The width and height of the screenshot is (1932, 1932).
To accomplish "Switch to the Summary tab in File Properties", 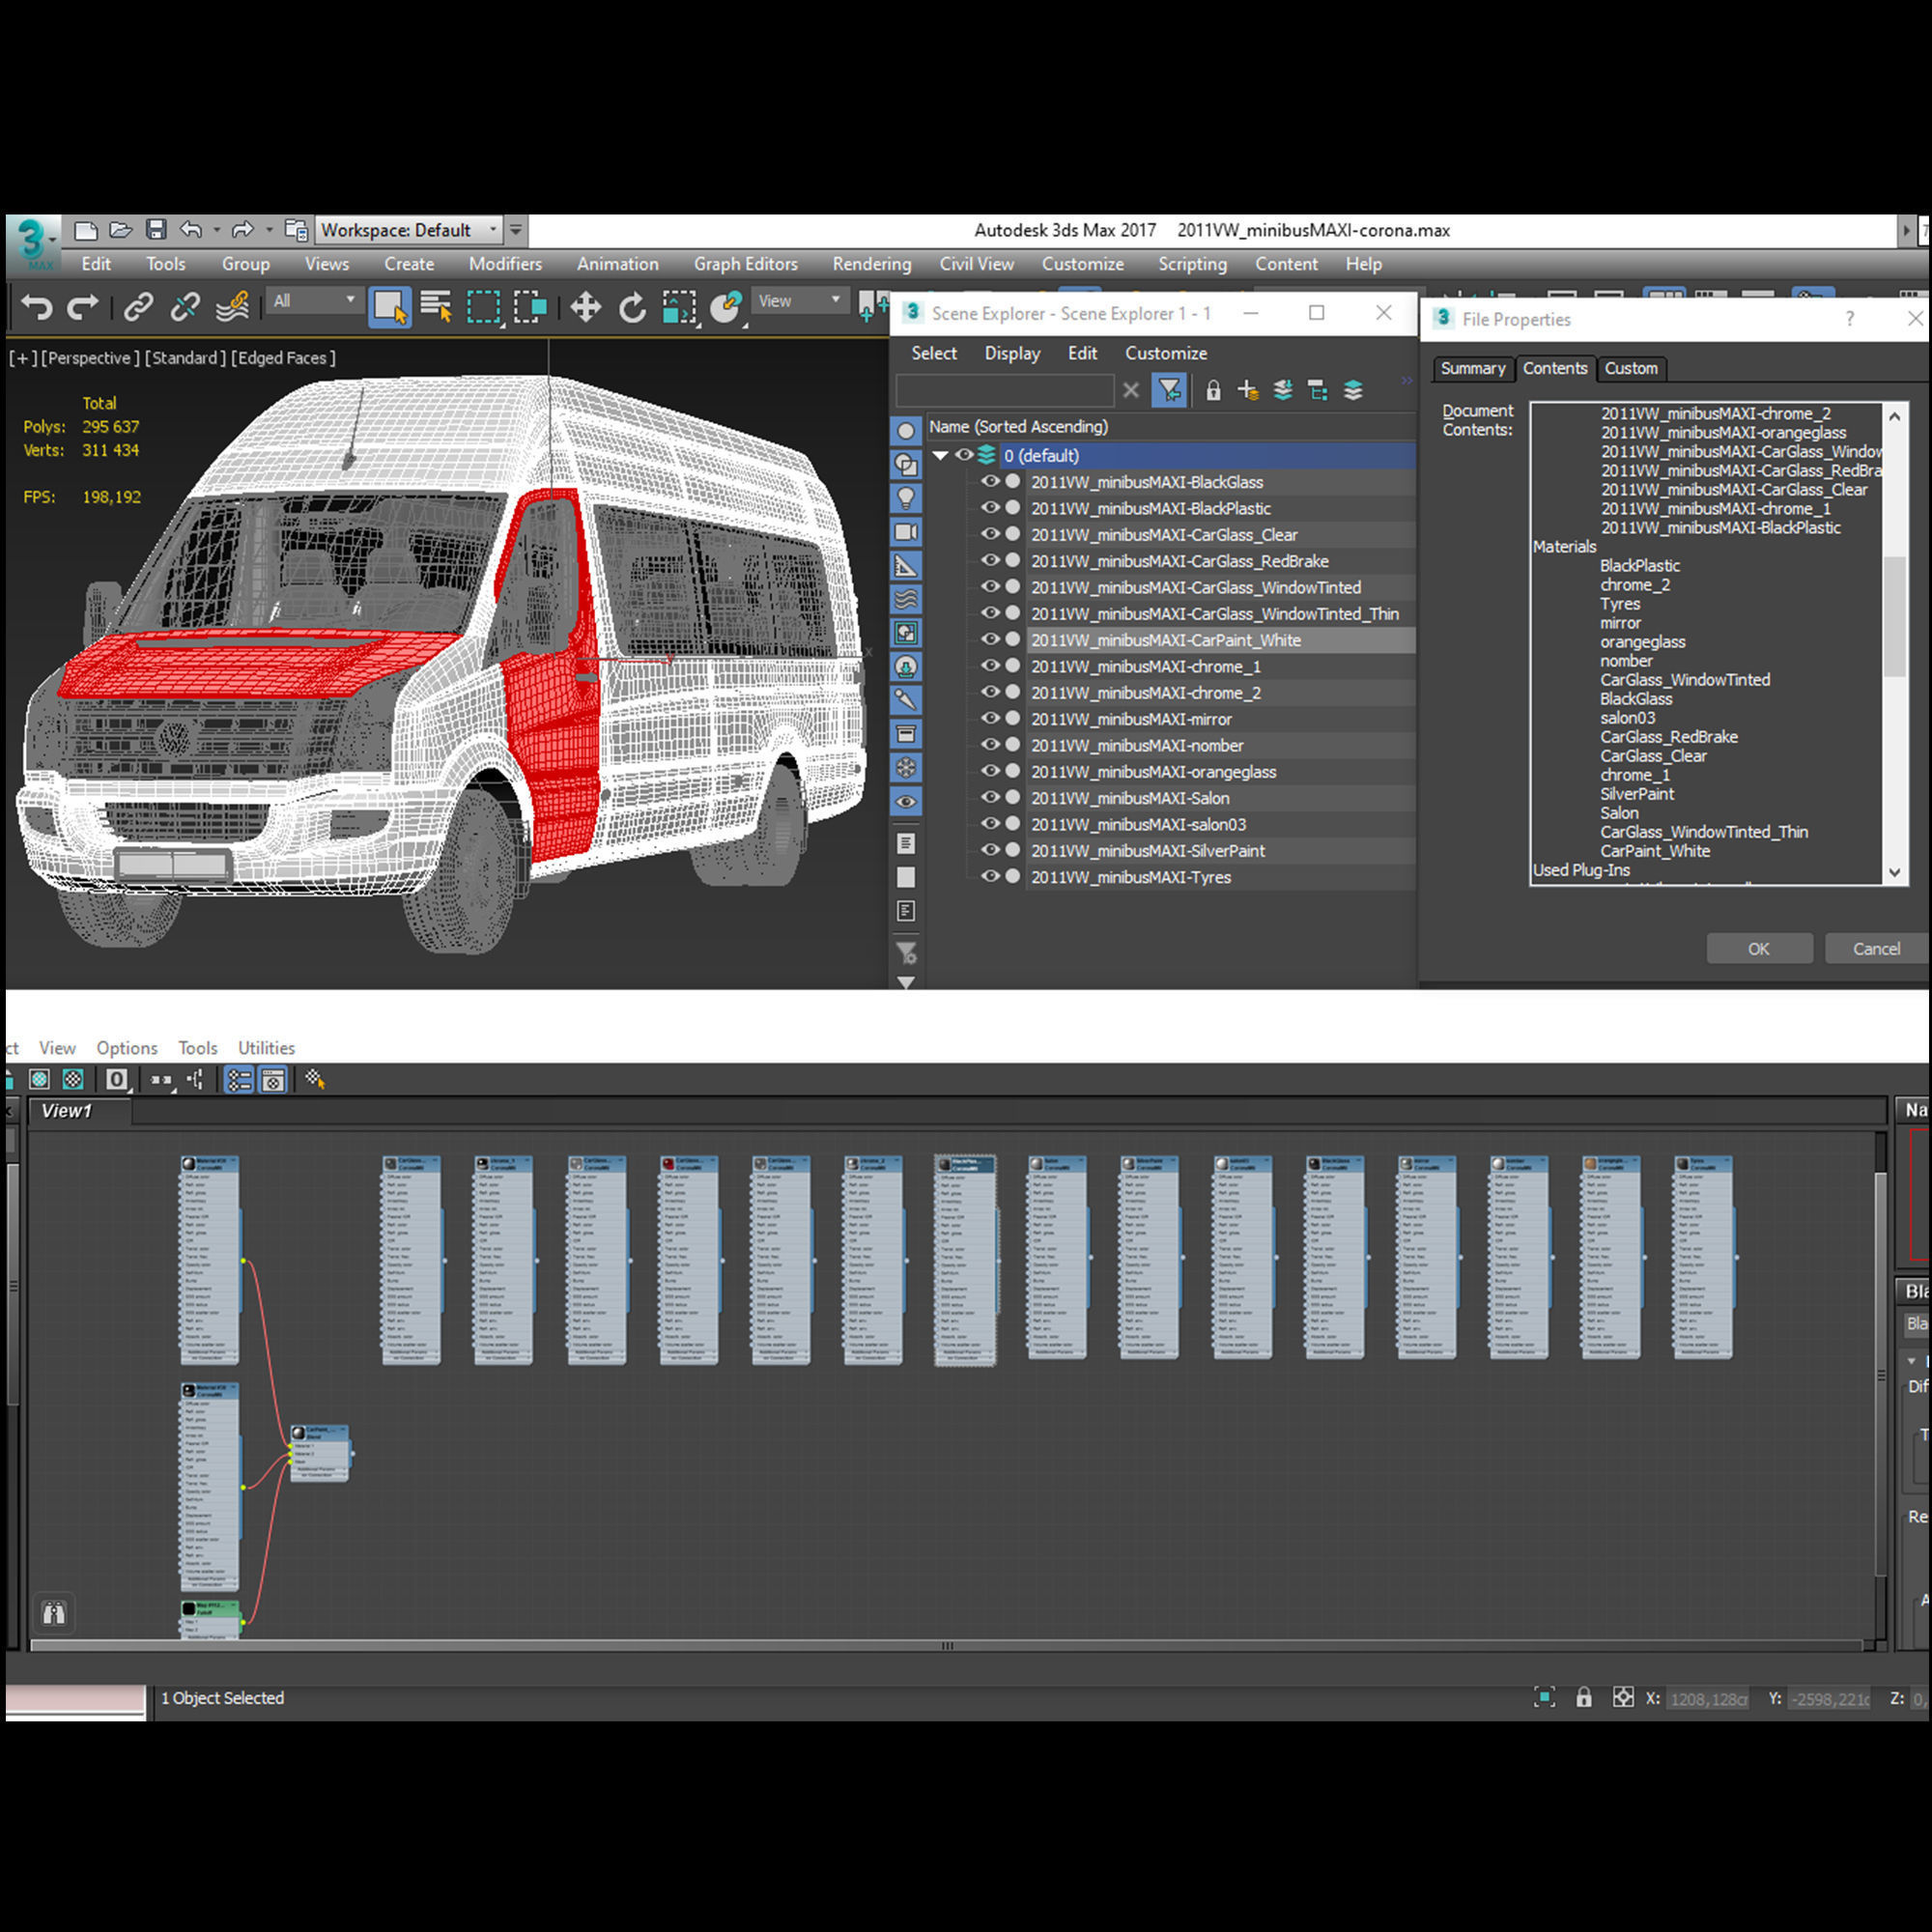I will point(1473,368).
